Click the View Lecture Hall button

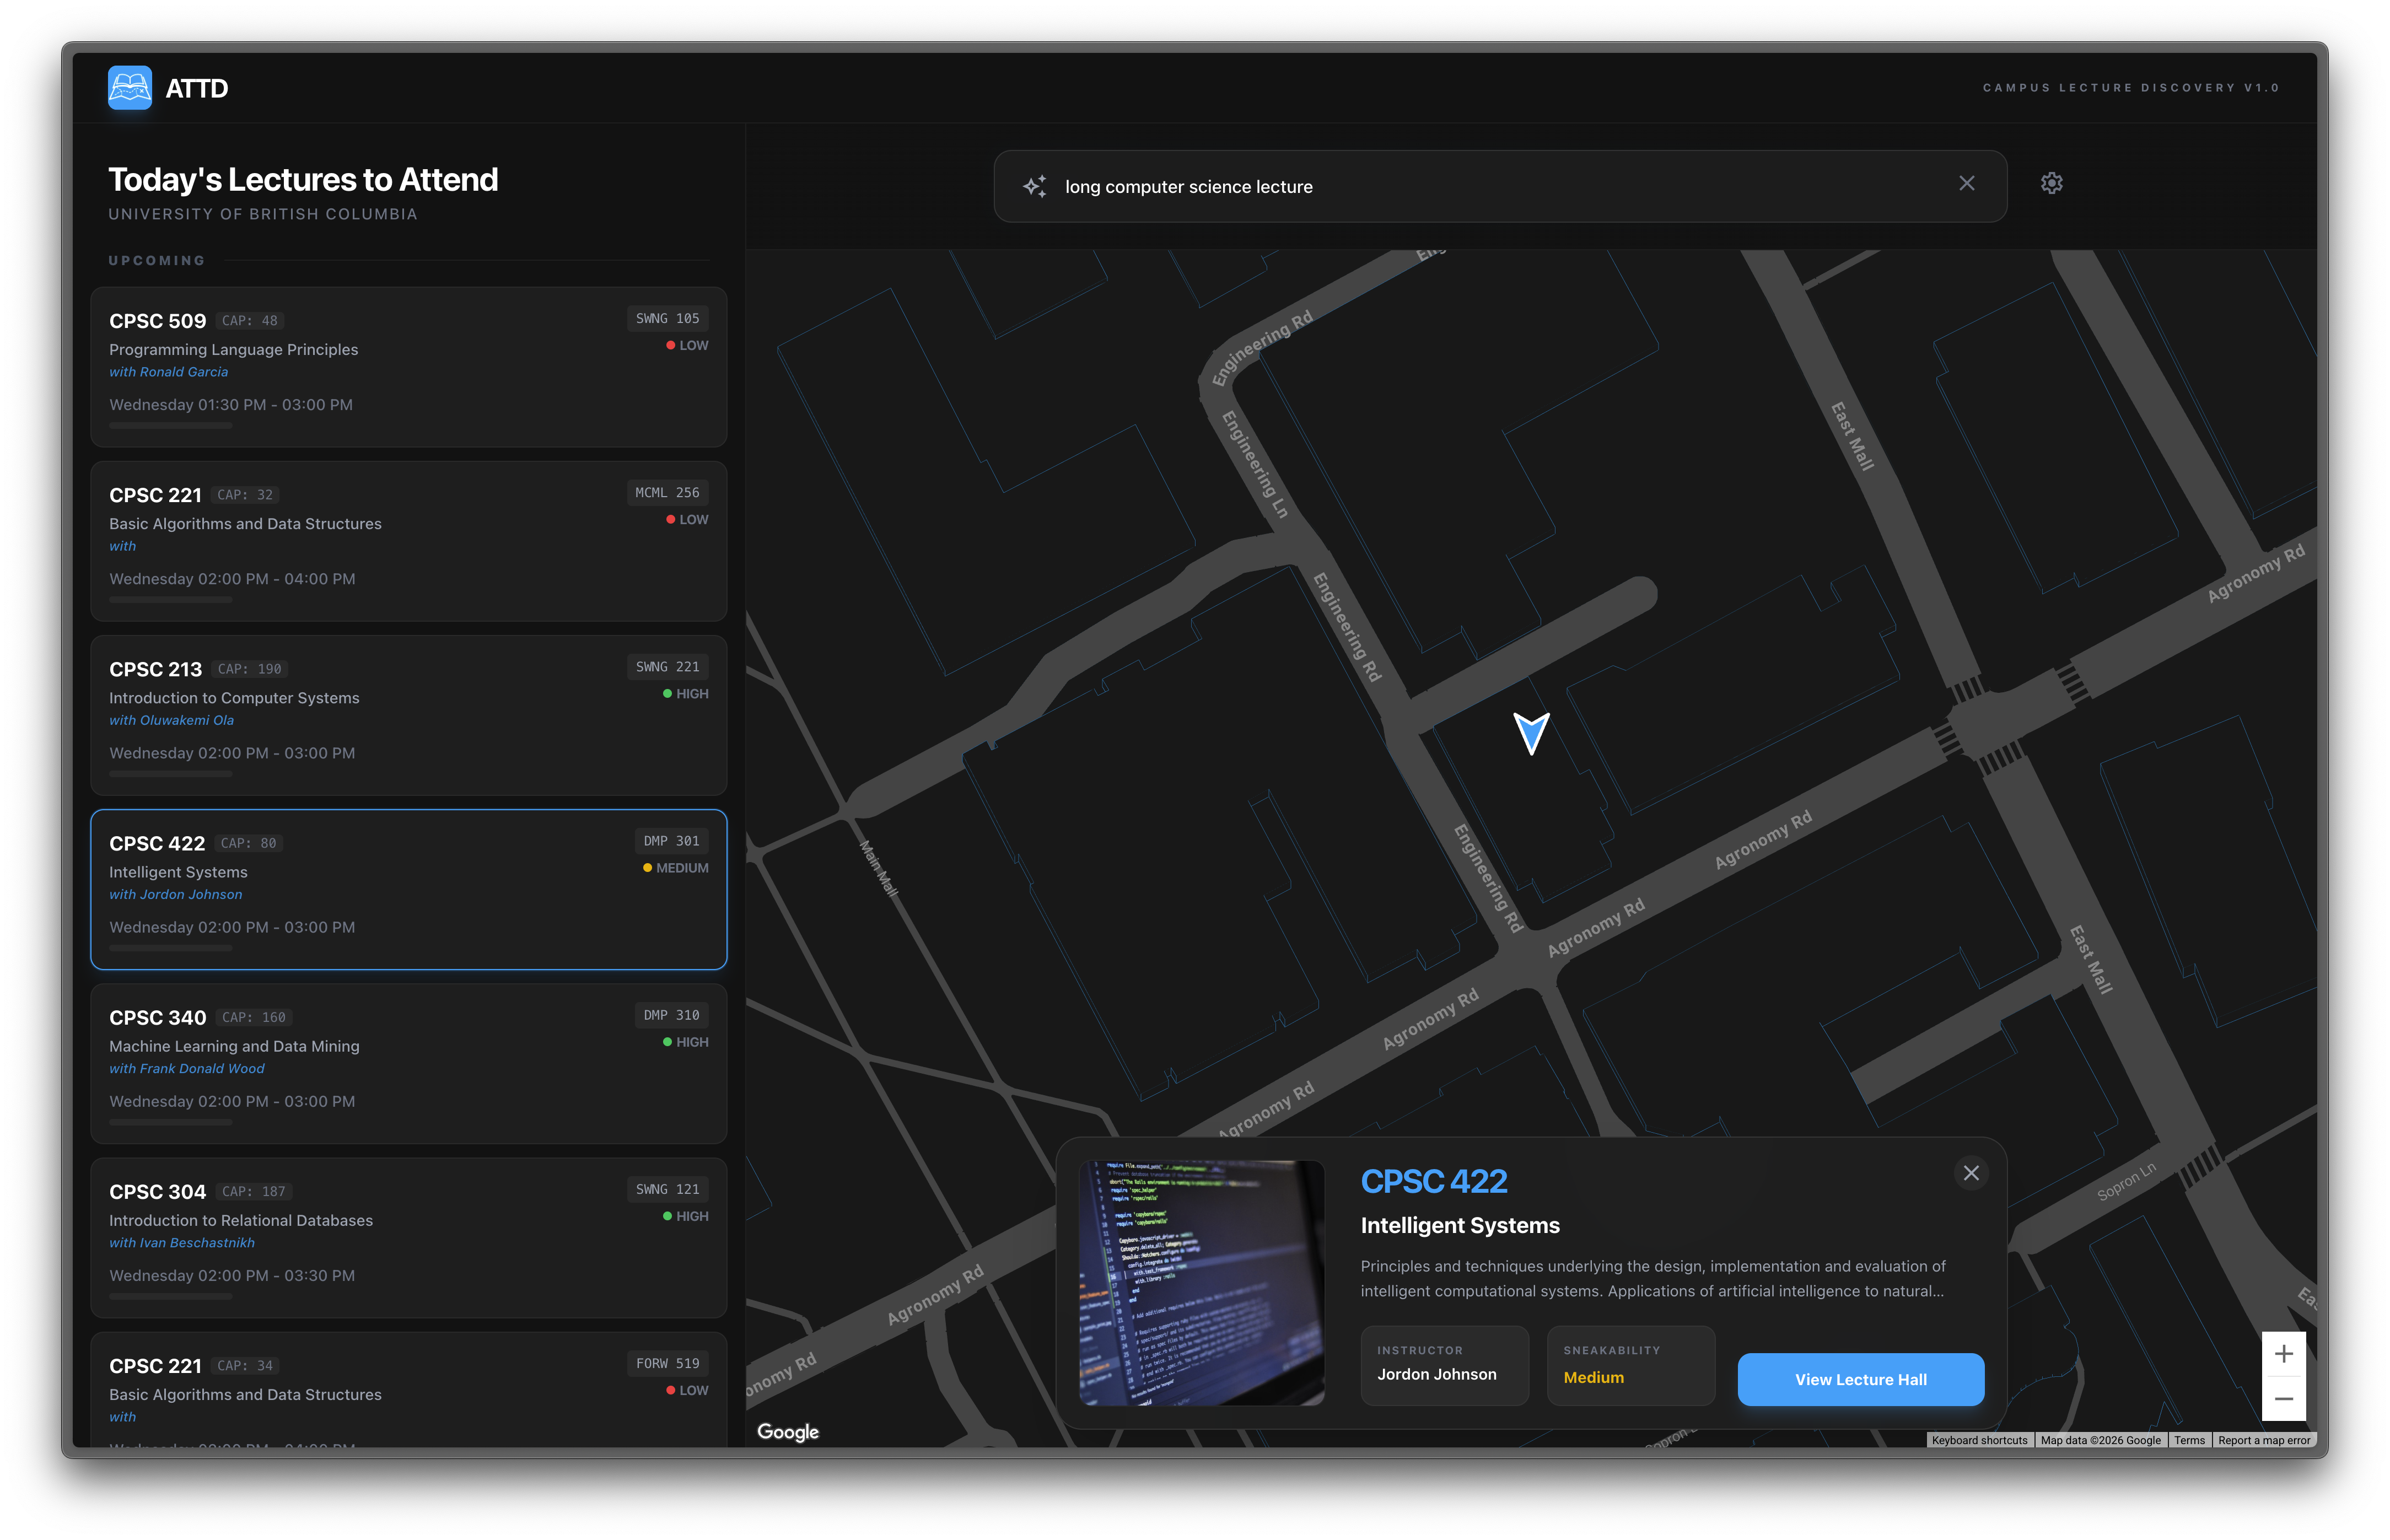click(1860, 1379)
